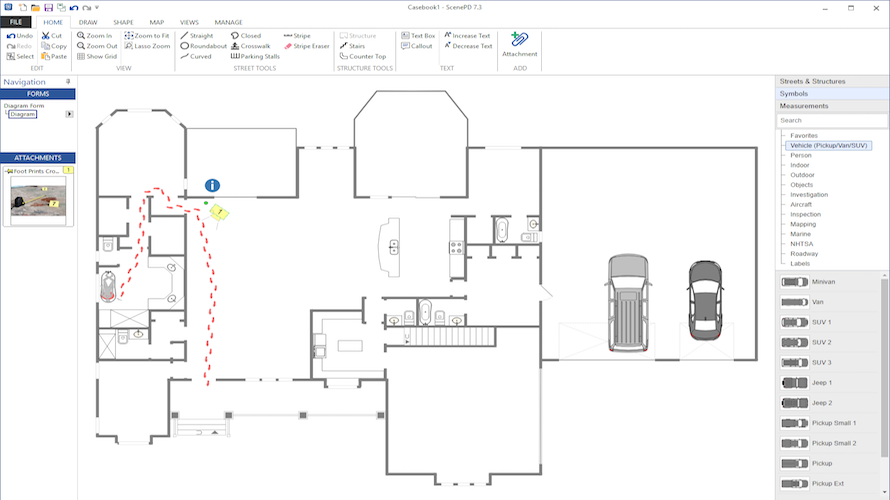
Task: Select Investigation symbol category
Action: [x=809, y=195]
